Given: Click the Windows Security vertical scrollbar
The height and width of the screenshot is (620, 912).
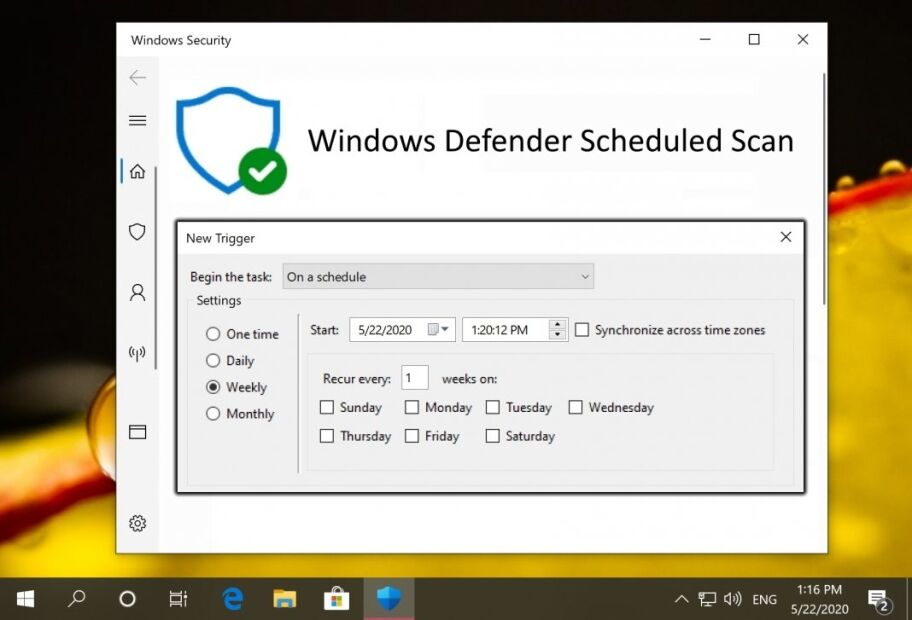Looking at the screenshot, I should pyautogui.click(x=824, y=188).
